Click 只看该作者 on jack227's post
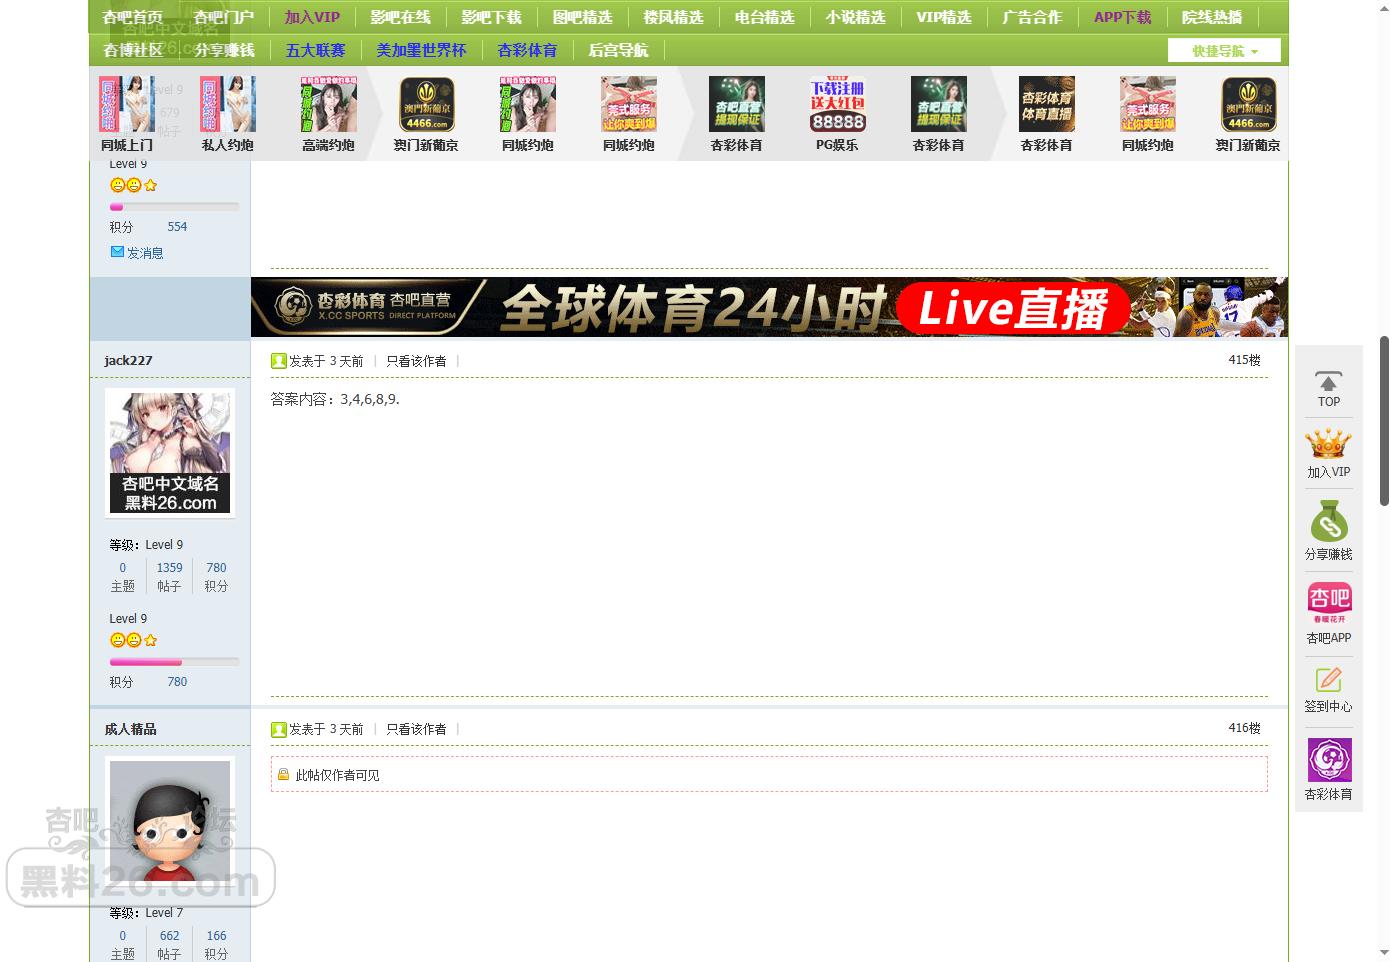 pos(416,361)
